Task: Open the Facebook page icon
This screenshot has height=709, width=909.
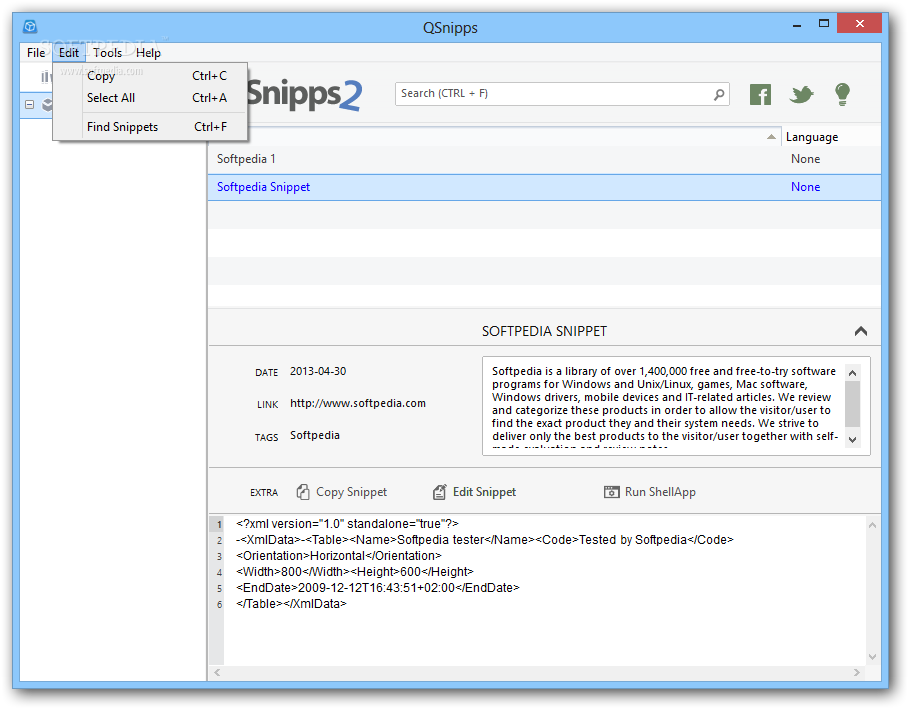Action: [760, 94]
